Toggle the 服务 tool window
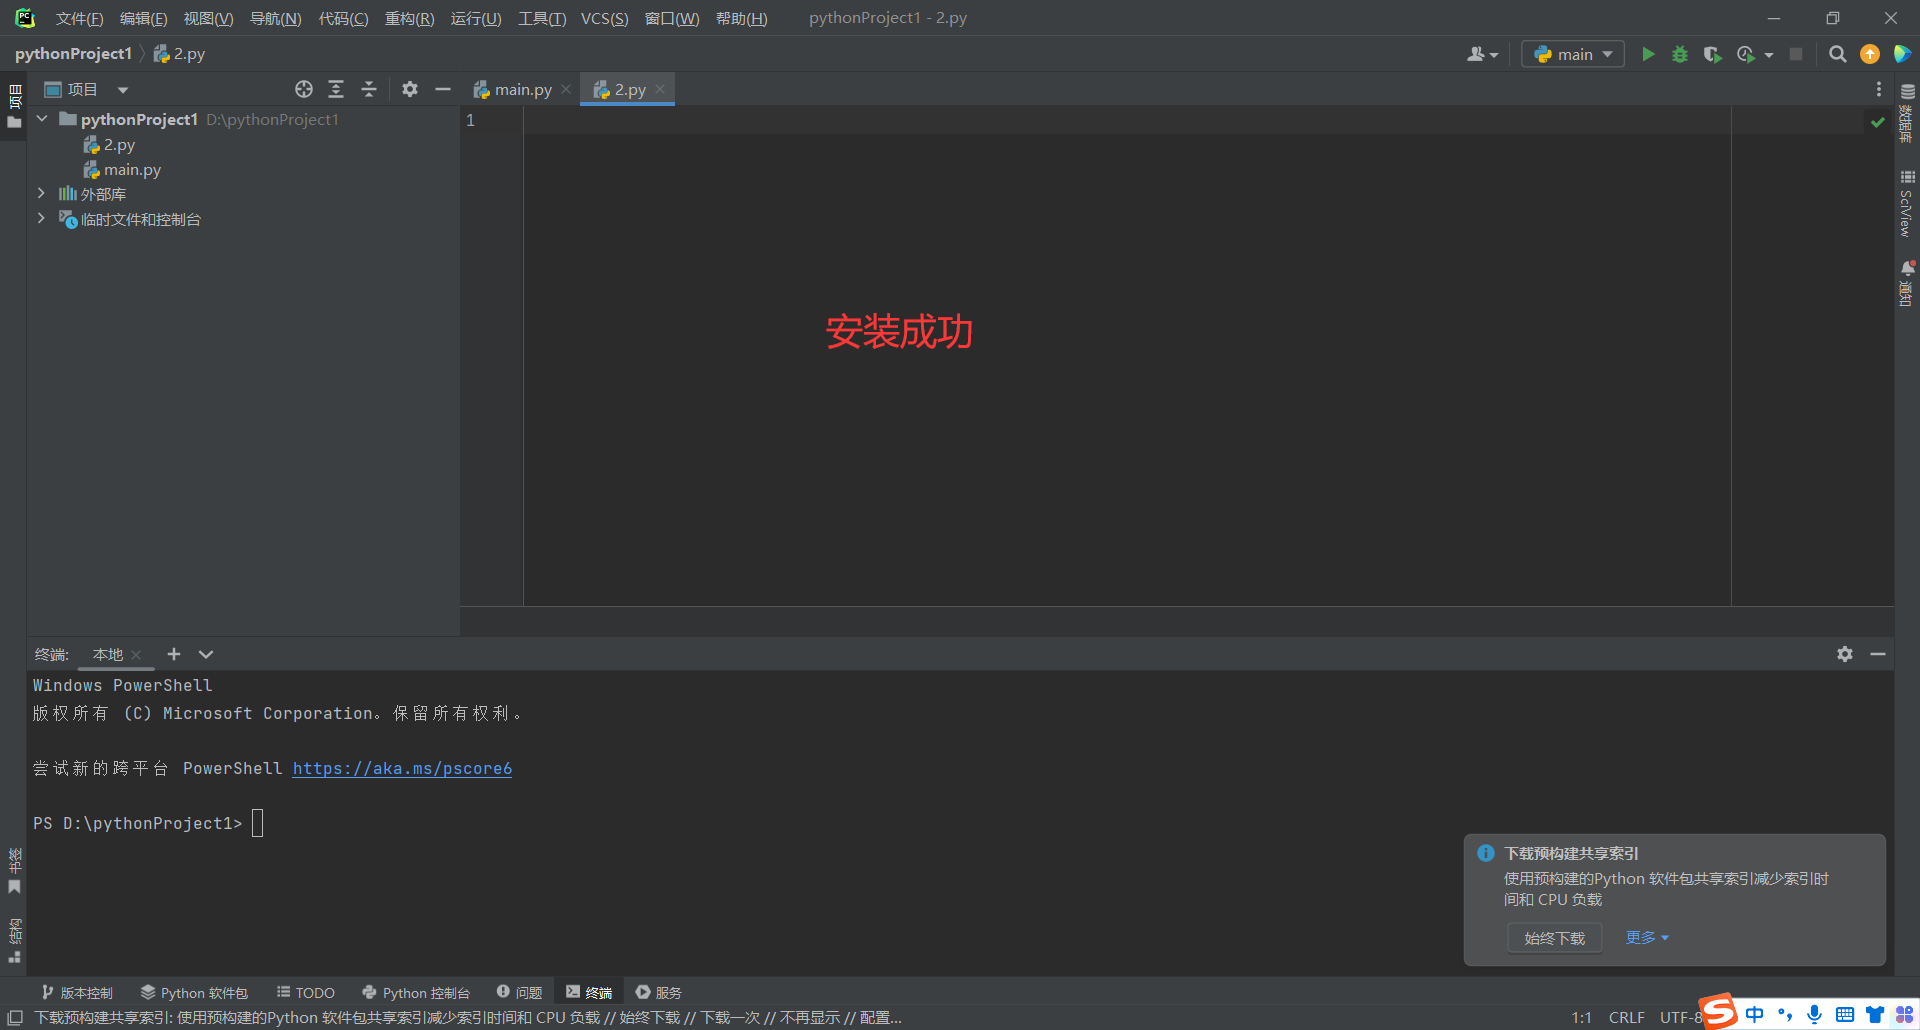1920x1030 pixels. tap(657, 992)
